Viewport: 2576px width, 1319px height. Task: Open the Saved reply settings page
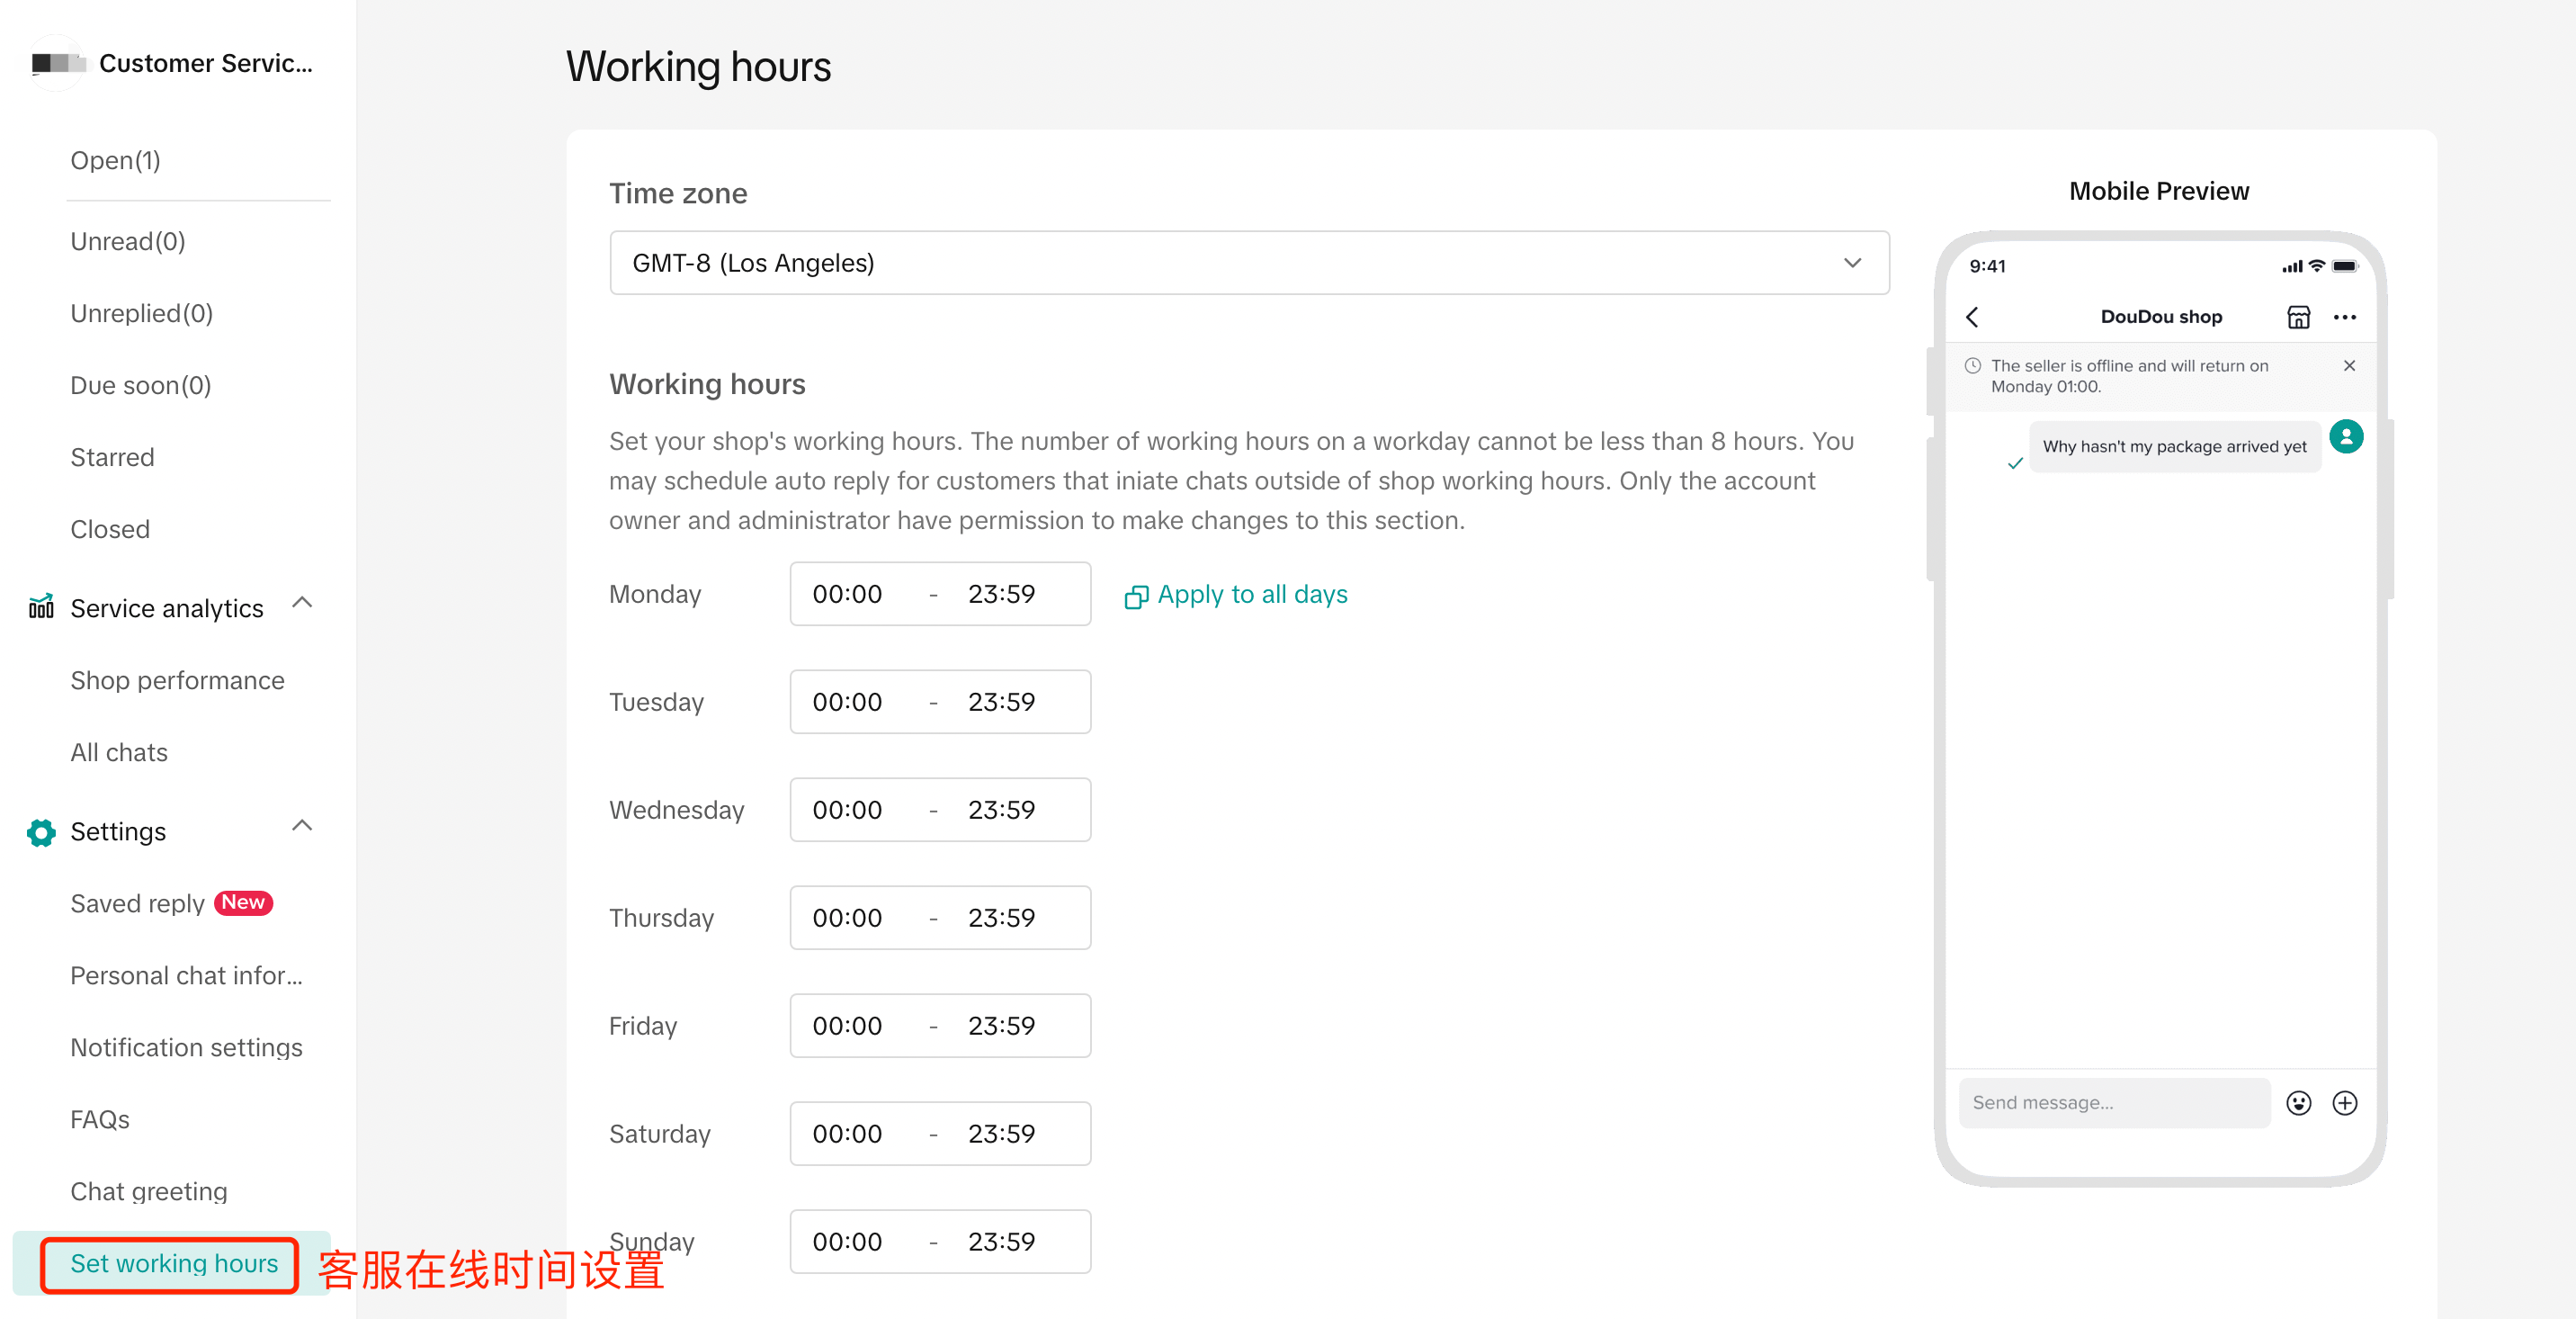pos(138,904)
